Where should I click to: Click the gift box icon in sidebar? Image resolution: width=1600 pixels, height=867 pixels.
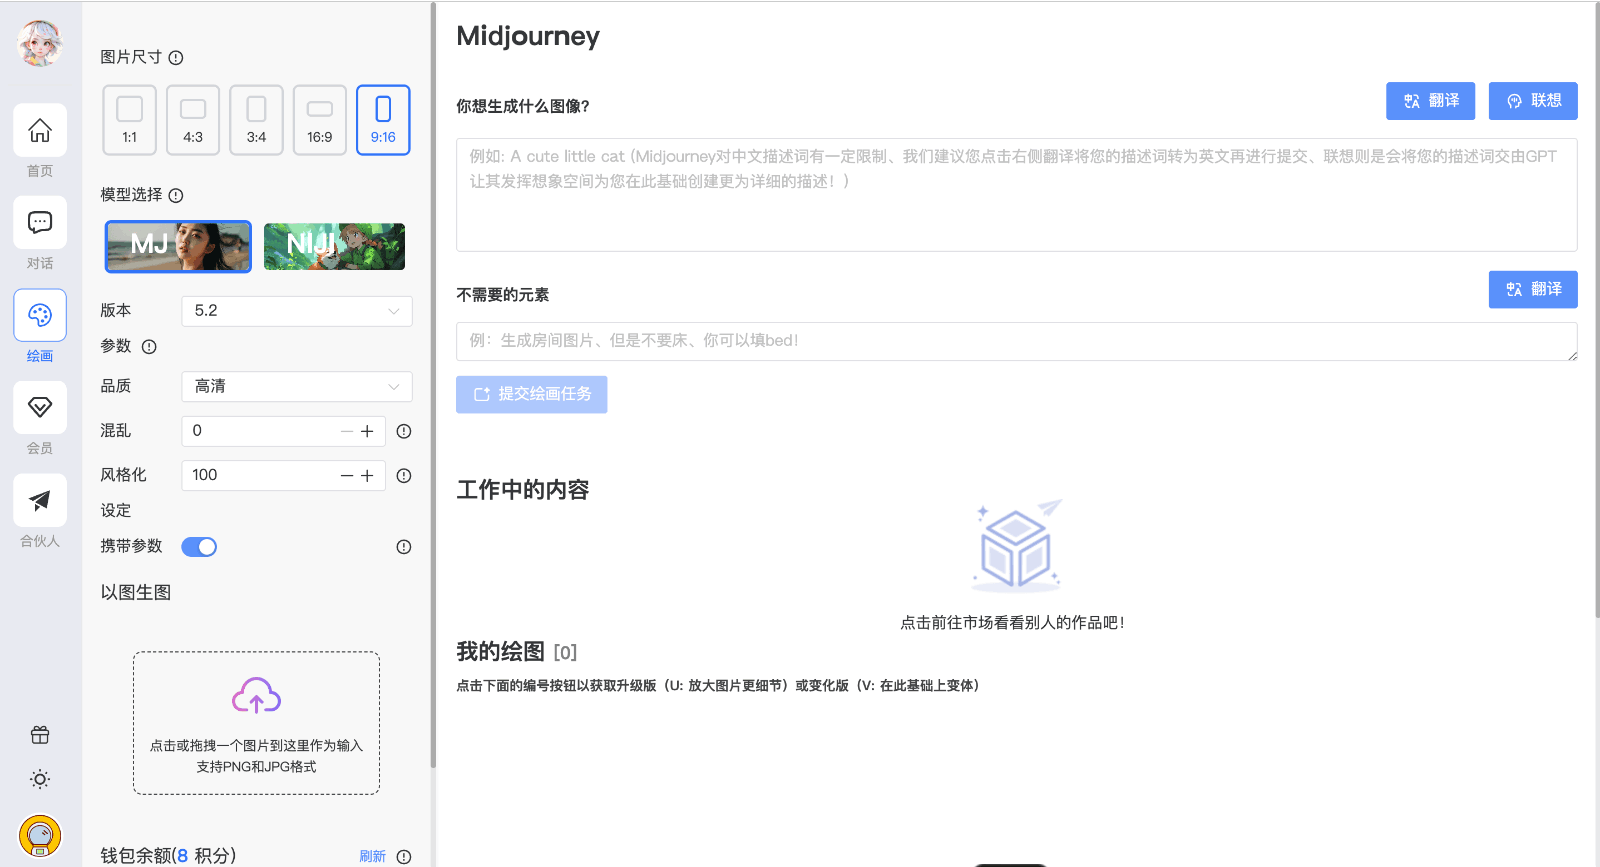[40, 735]
